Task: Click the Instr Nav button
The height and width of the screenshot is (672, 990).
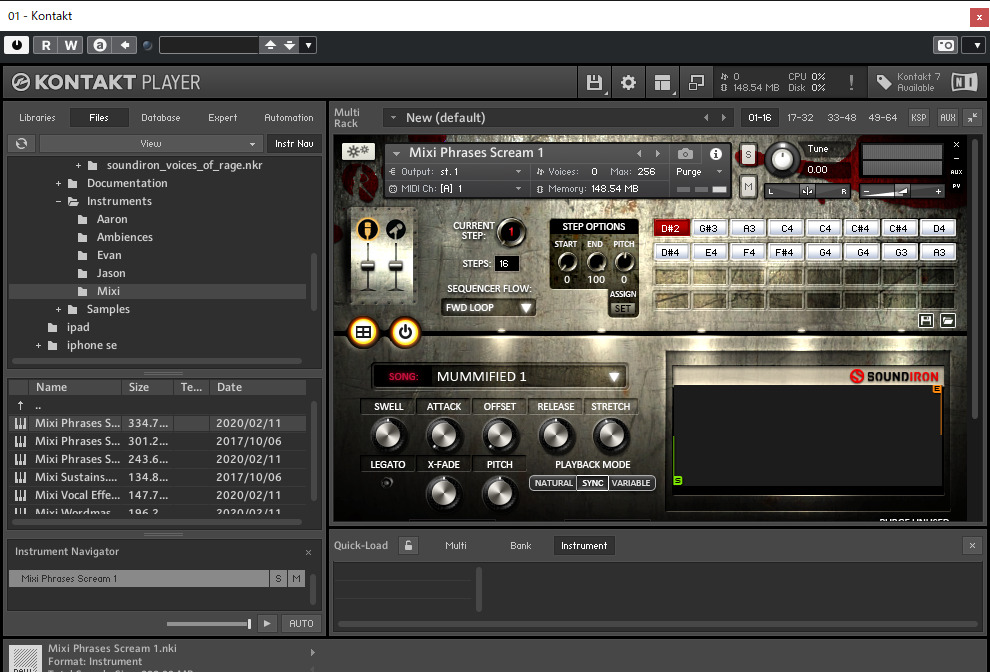Action: point(294,143)
